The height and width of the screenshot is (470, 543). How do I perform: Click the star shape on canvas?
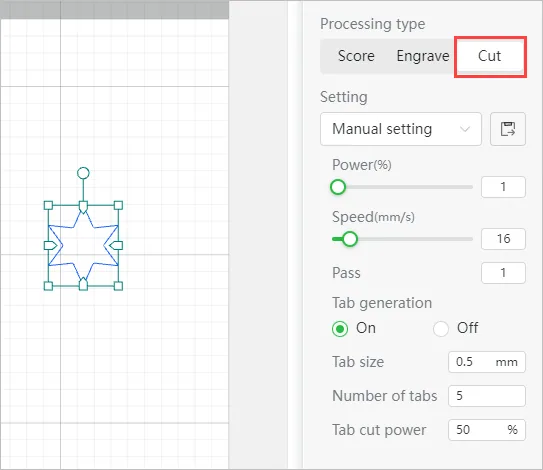[83, 246]
